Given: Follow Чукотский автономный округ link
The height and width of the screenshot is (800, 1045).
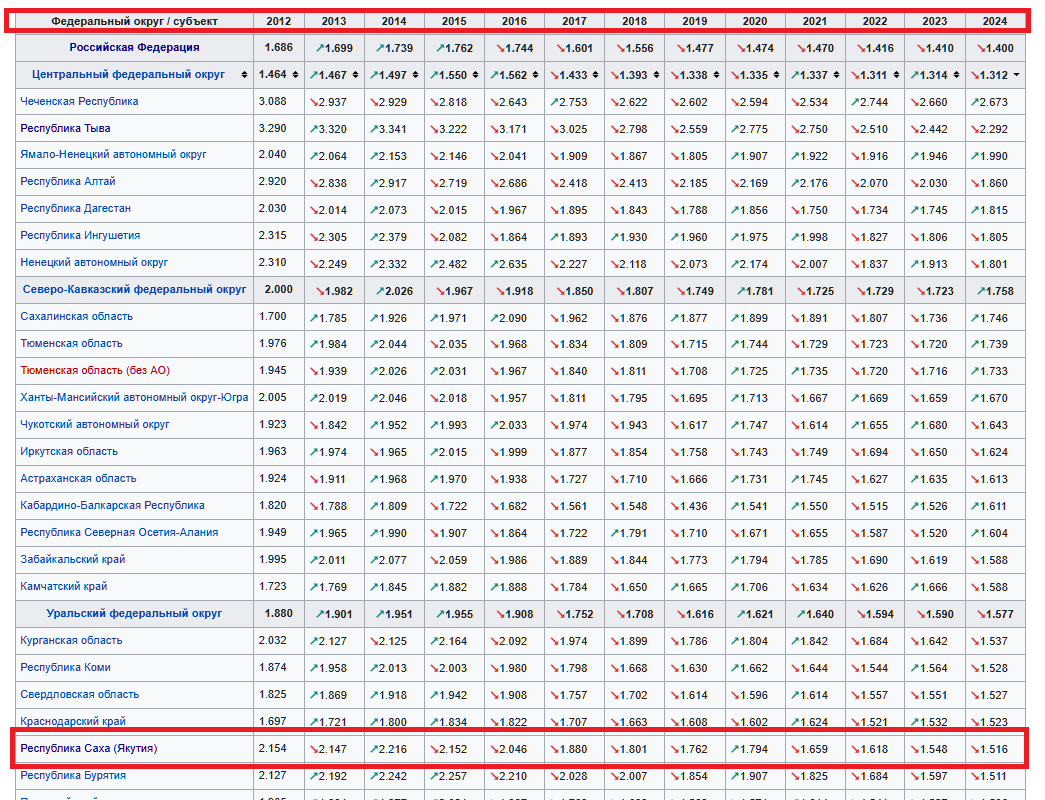Looking at the screenshot, I should tap(95, 424).
